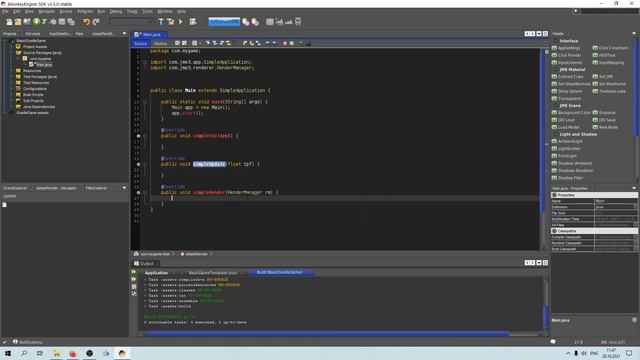Click the New File toolbar icon

pyautogui.click(x=9, y=22)
